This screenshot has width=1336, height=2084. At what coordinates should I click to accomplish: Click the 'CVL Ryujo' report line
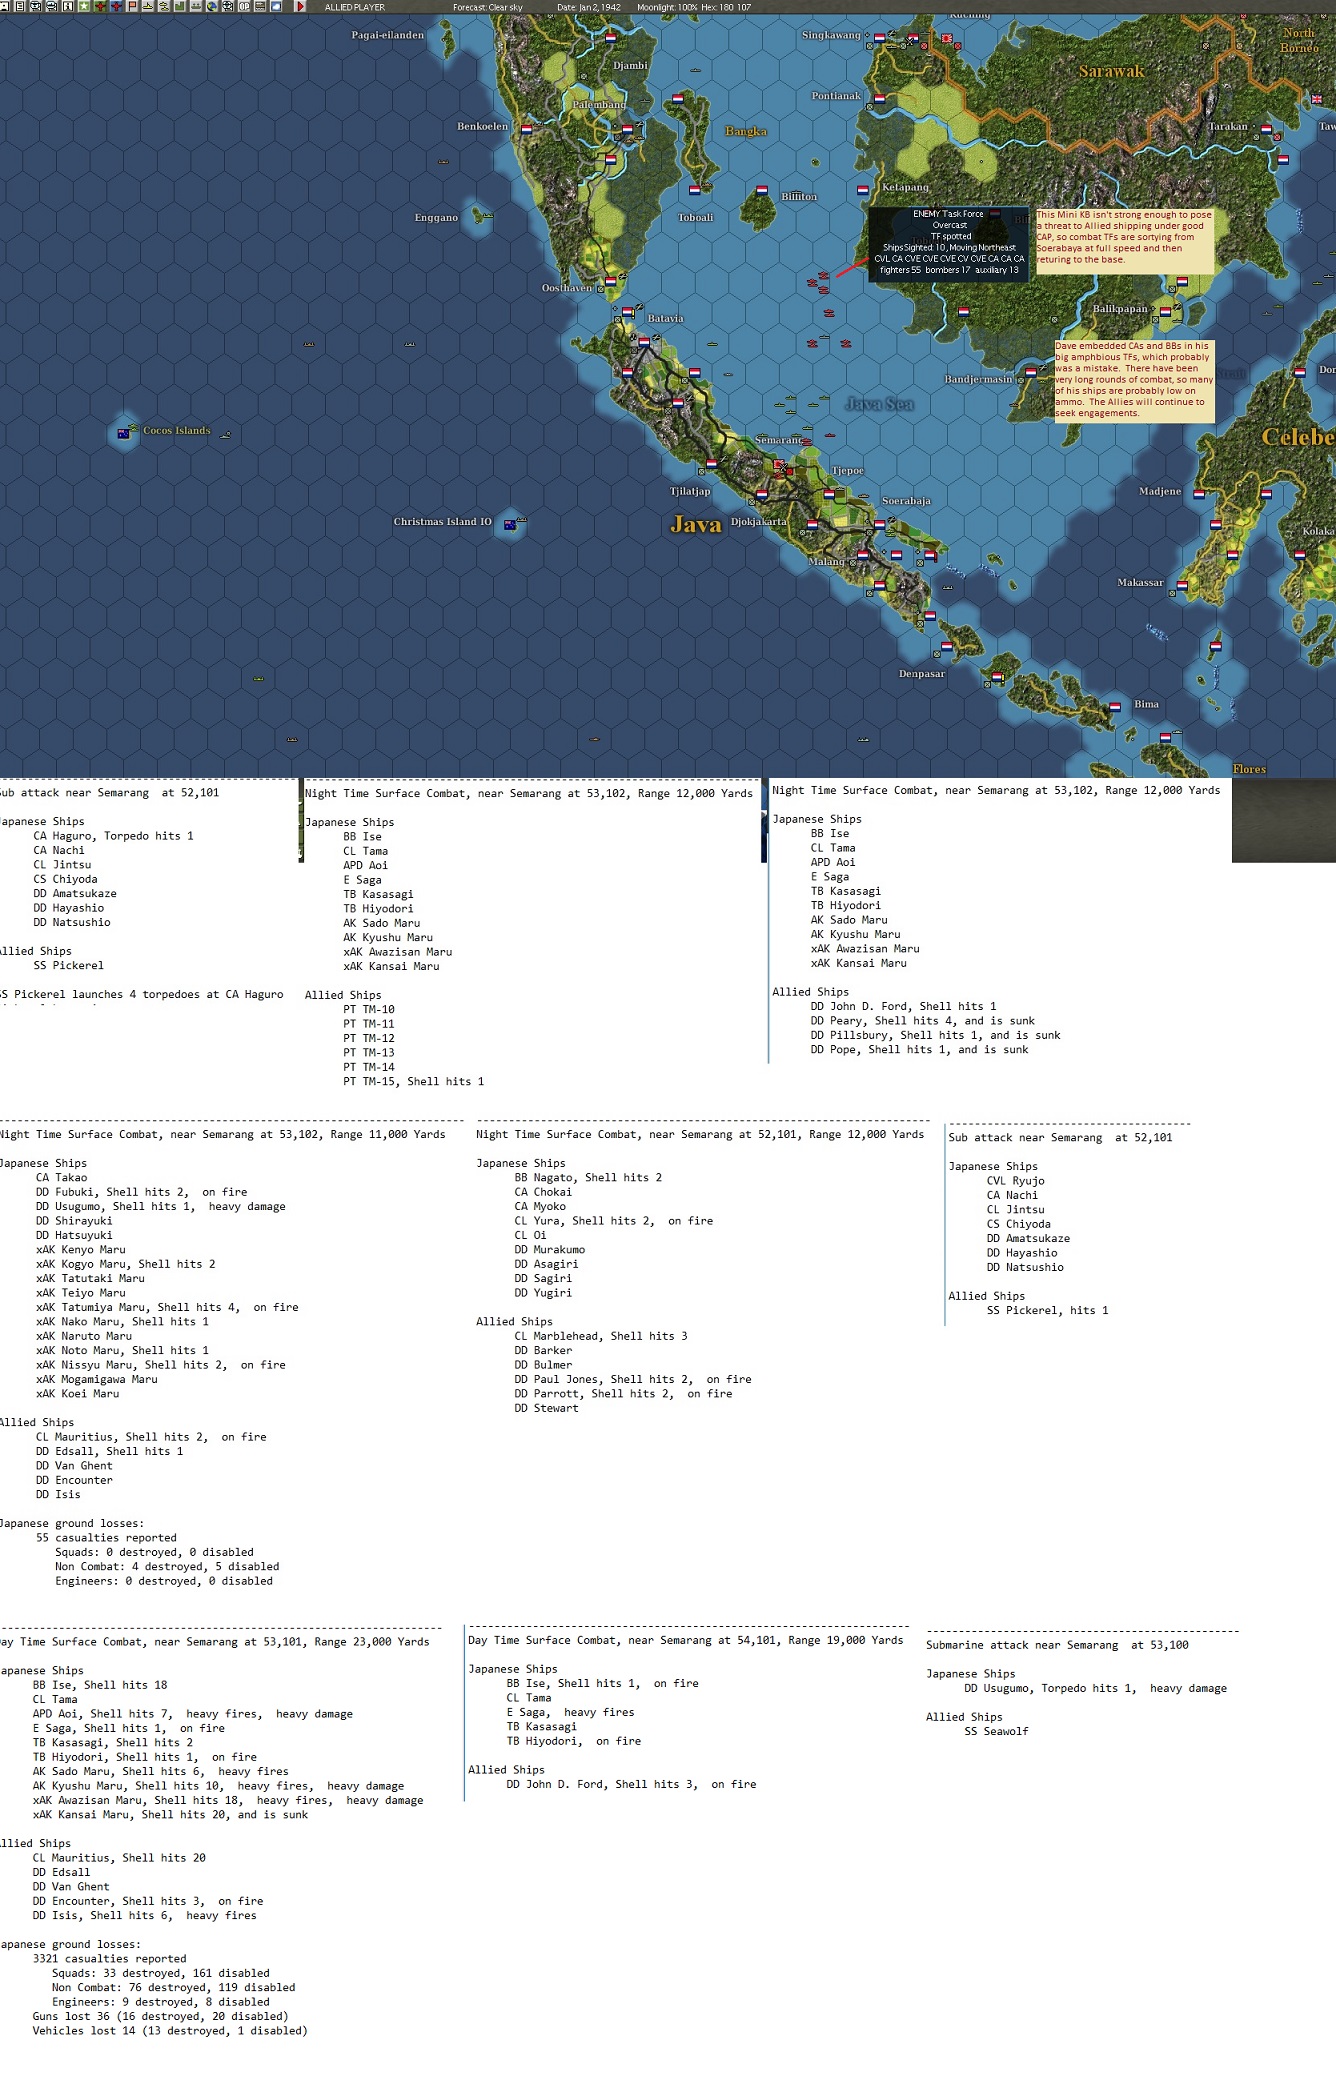click(1016, 1180)
